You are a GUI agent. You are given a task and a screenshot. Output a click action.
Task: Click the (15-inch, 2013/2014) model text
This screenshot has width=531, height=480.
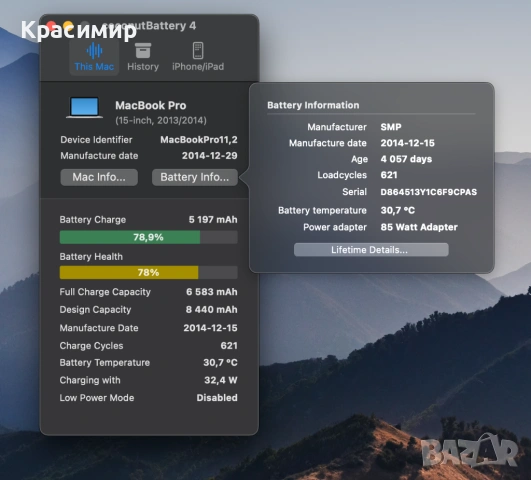(x=161, y=121)
